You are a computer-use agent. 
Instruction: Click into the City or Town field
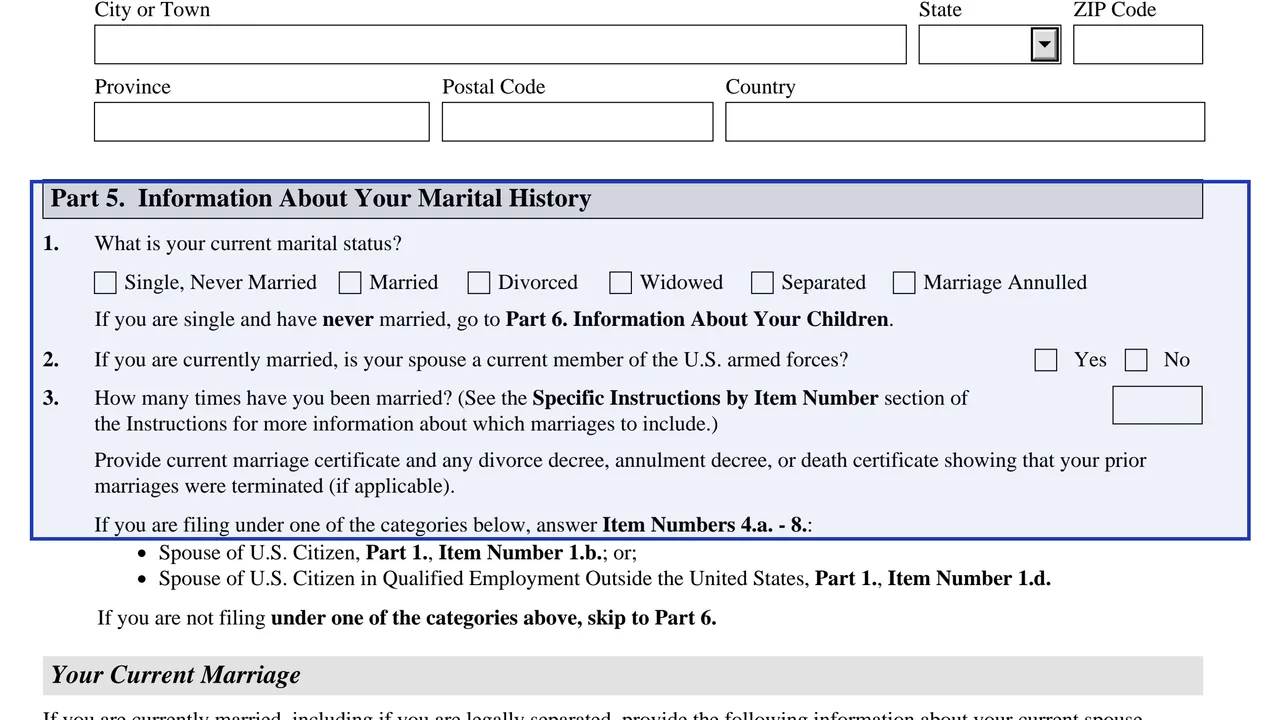tap(500, 45)
